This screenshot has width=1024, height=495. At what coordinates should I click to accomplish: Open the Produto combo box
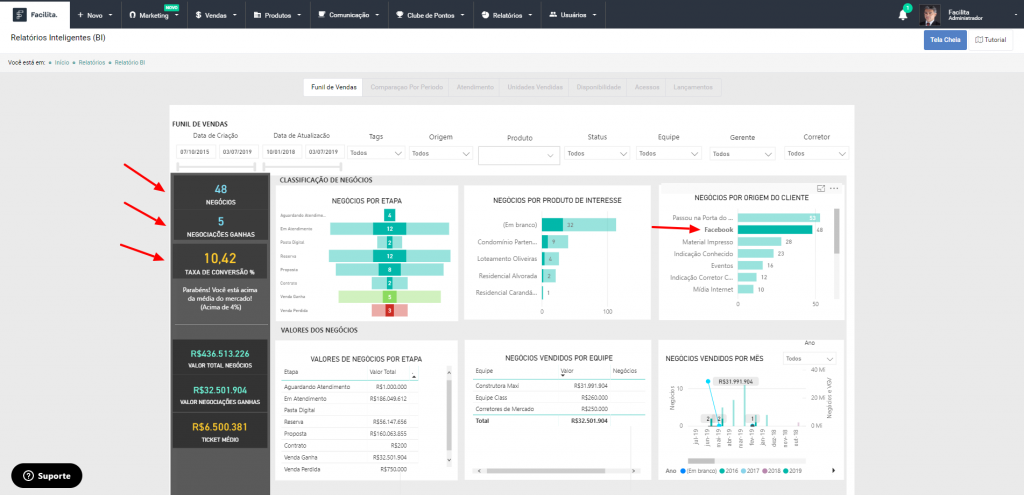click(519, 155)
